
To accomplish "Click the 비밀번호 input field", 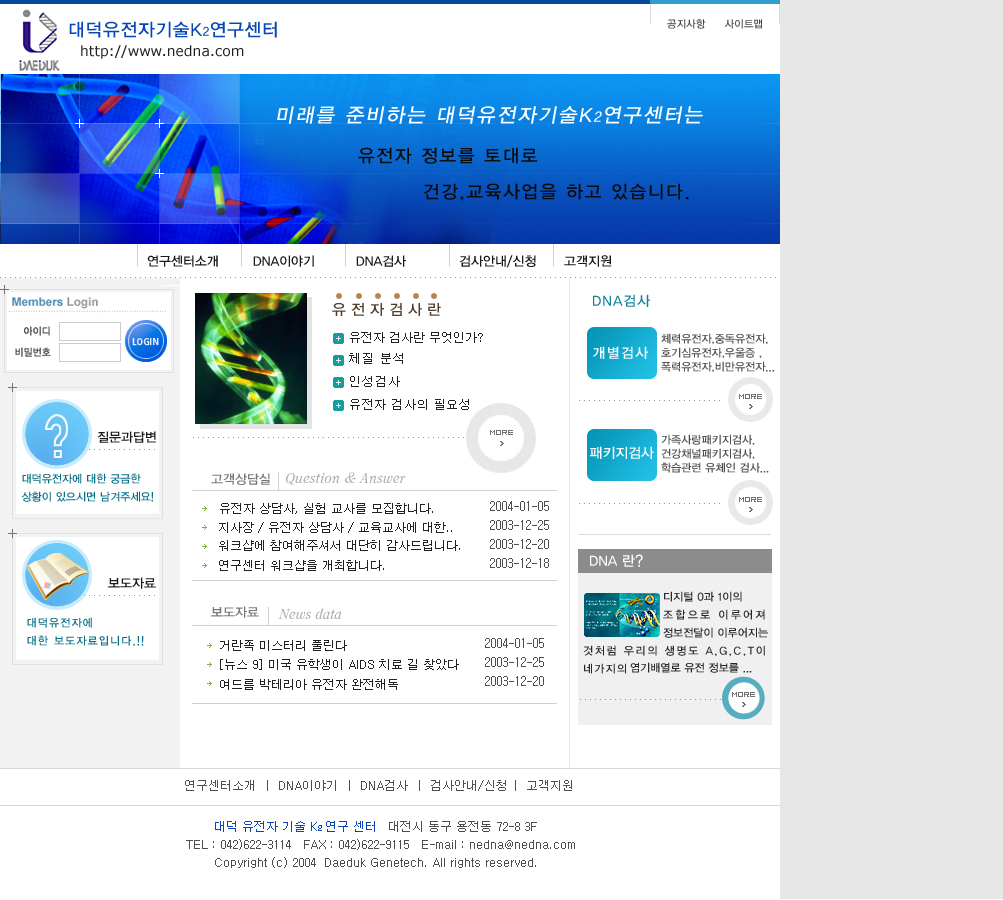I will click(x=90, y=352).
